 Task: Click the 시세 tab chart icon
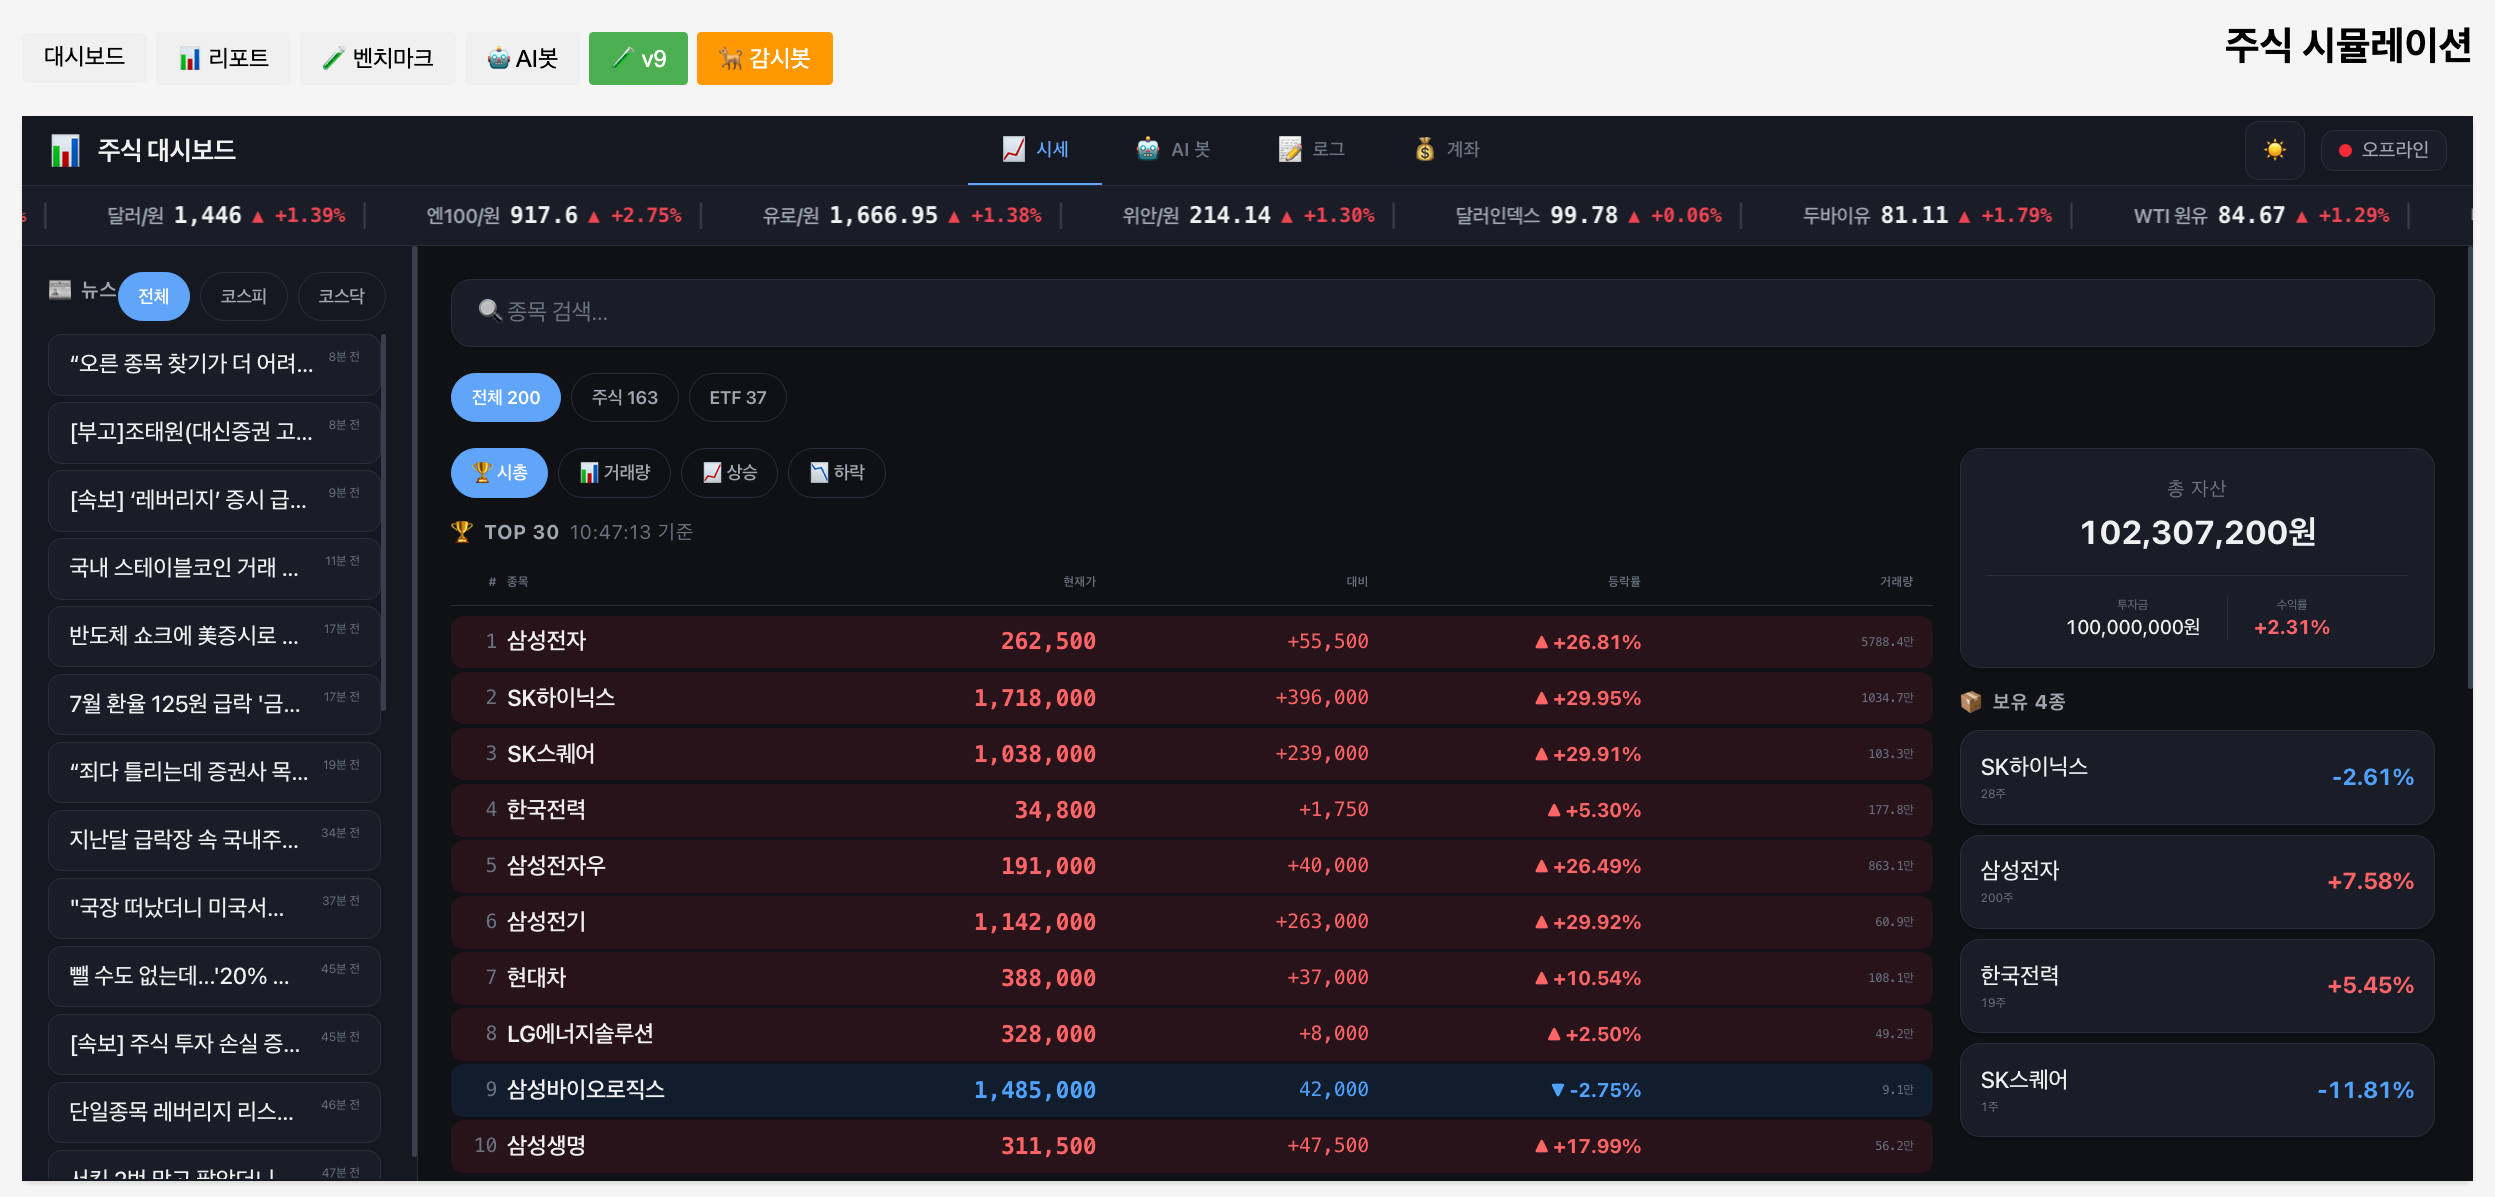(1013, 149)
